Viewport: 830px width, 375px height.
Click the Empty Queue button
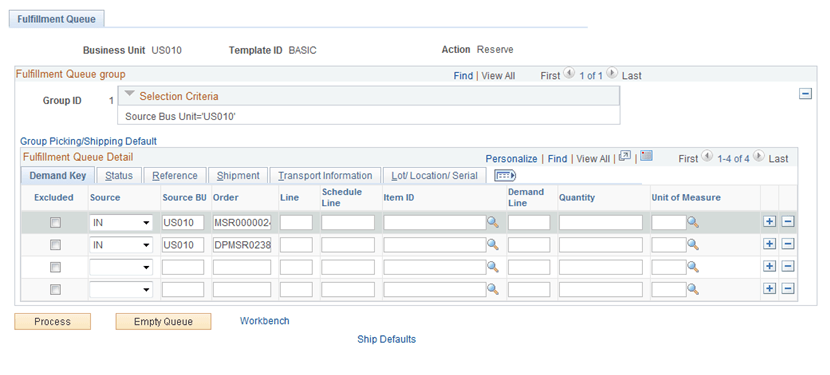click(163, 322)
